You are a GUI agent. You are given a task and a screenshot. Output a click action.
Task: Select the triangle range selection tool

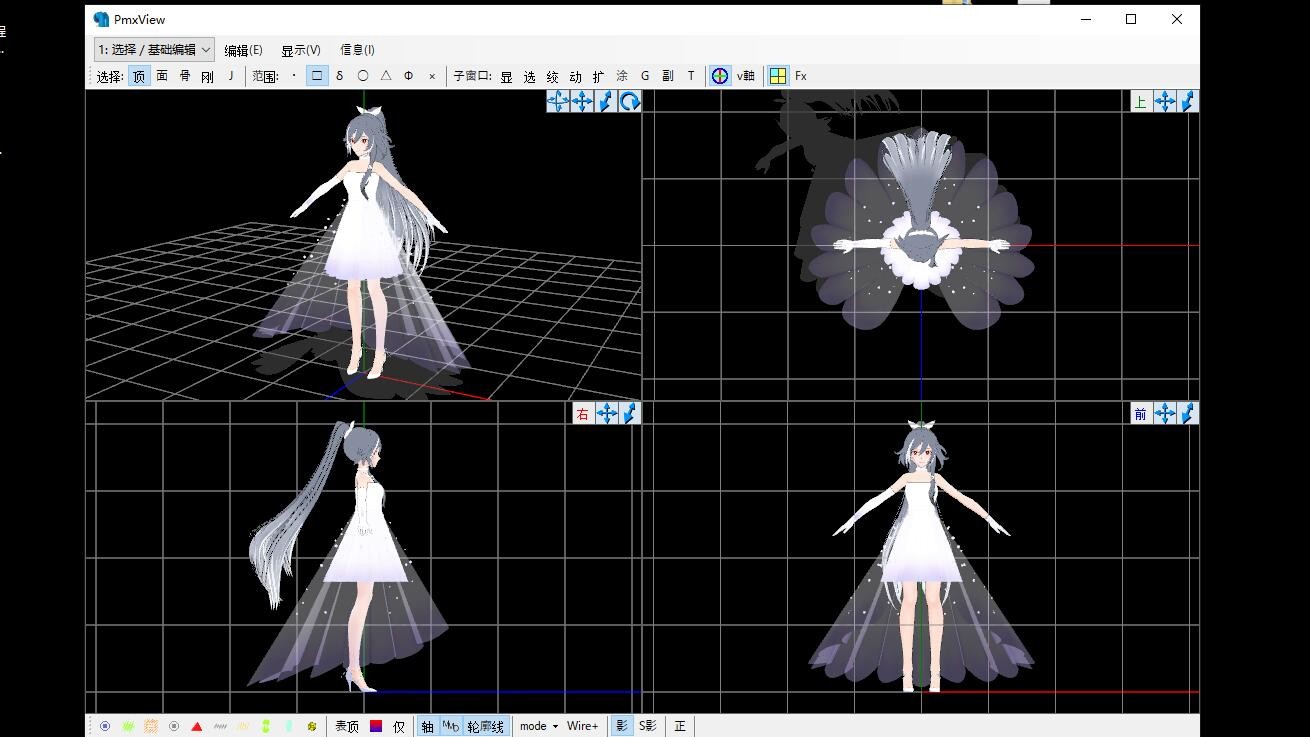click(386, 76)
